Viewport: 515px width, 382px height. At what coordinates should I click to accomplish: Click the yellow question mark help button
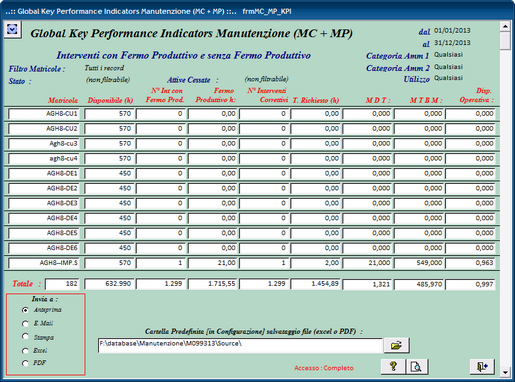tap(393, 367)
